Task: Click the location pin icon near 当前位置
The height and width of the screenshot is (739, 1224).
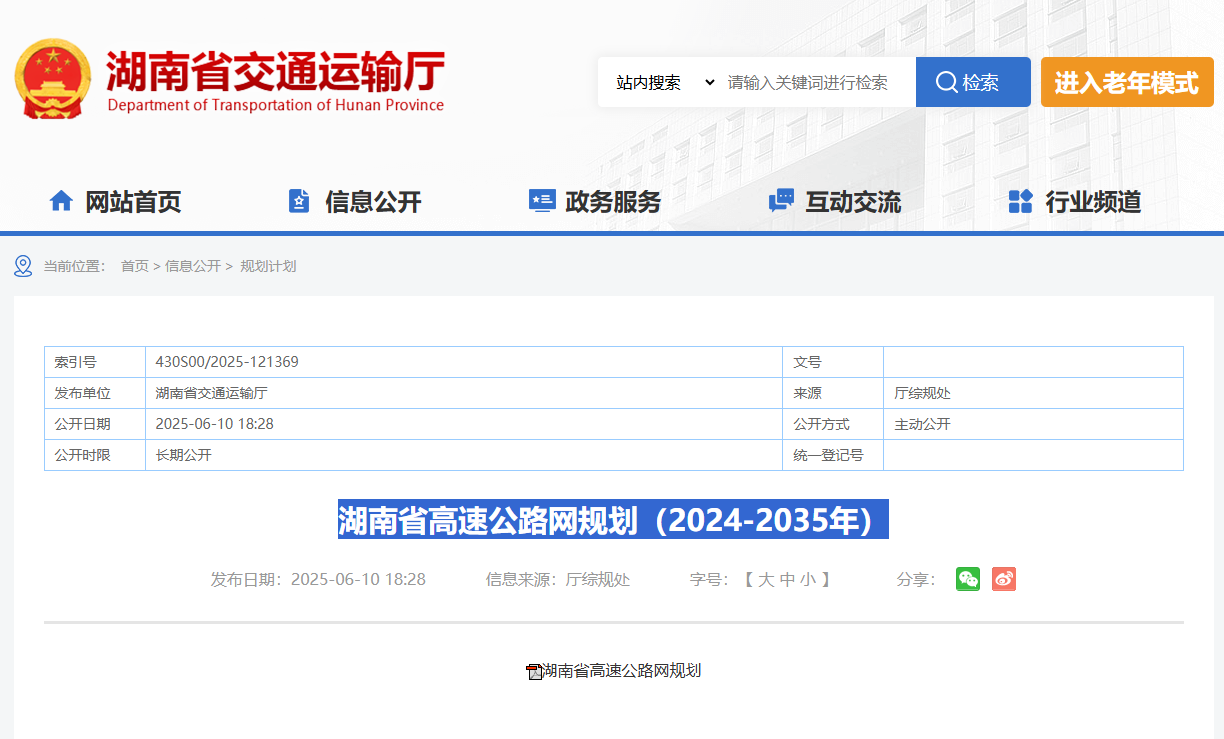Action: 22,266
